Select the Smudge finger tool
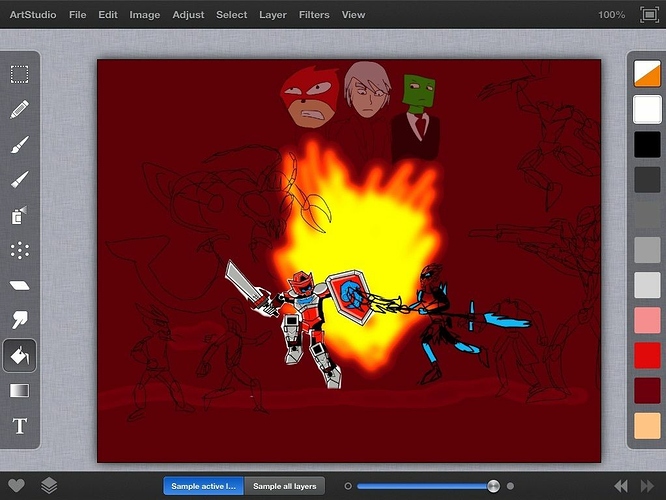This screenshot has width=666, height=500. (x=20, y=320)
